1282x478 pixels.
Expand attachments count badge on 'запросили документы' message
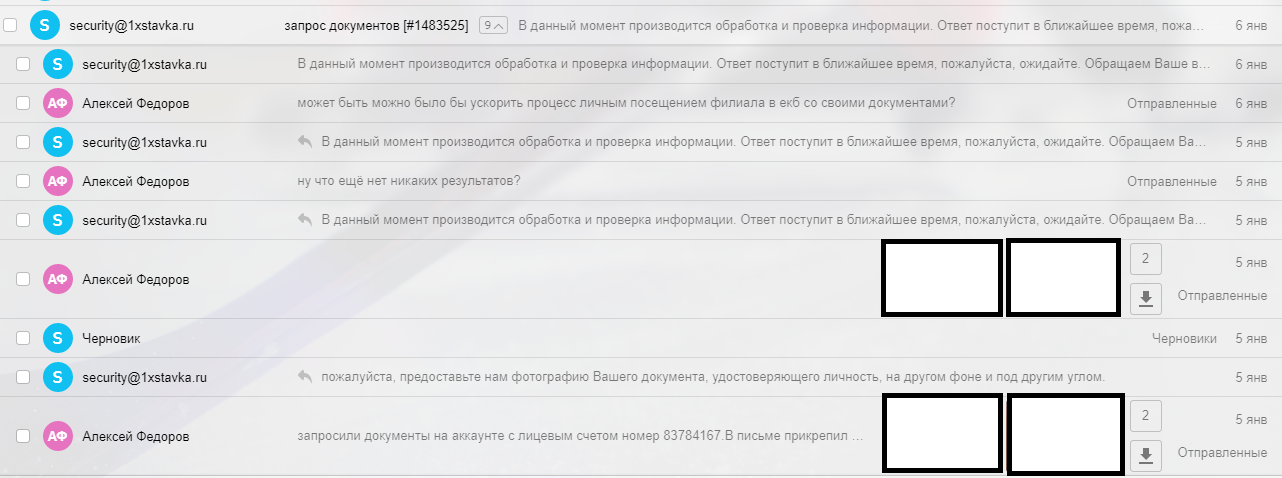[x=1145, y=416]
